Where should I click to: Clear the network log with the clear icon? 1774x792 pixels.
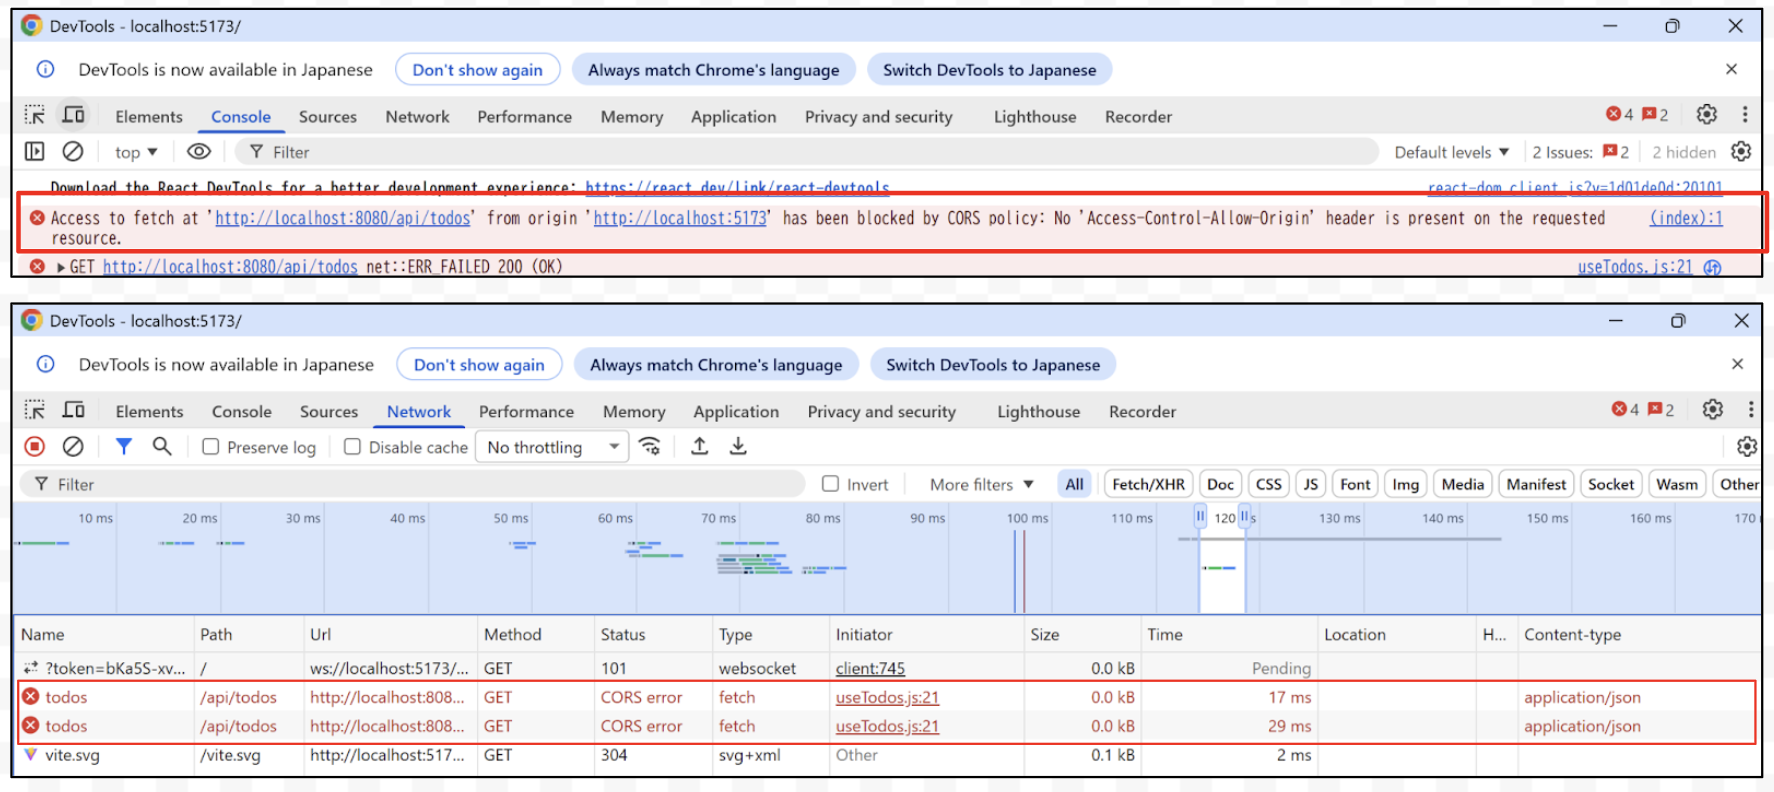[x=73, y=447]
